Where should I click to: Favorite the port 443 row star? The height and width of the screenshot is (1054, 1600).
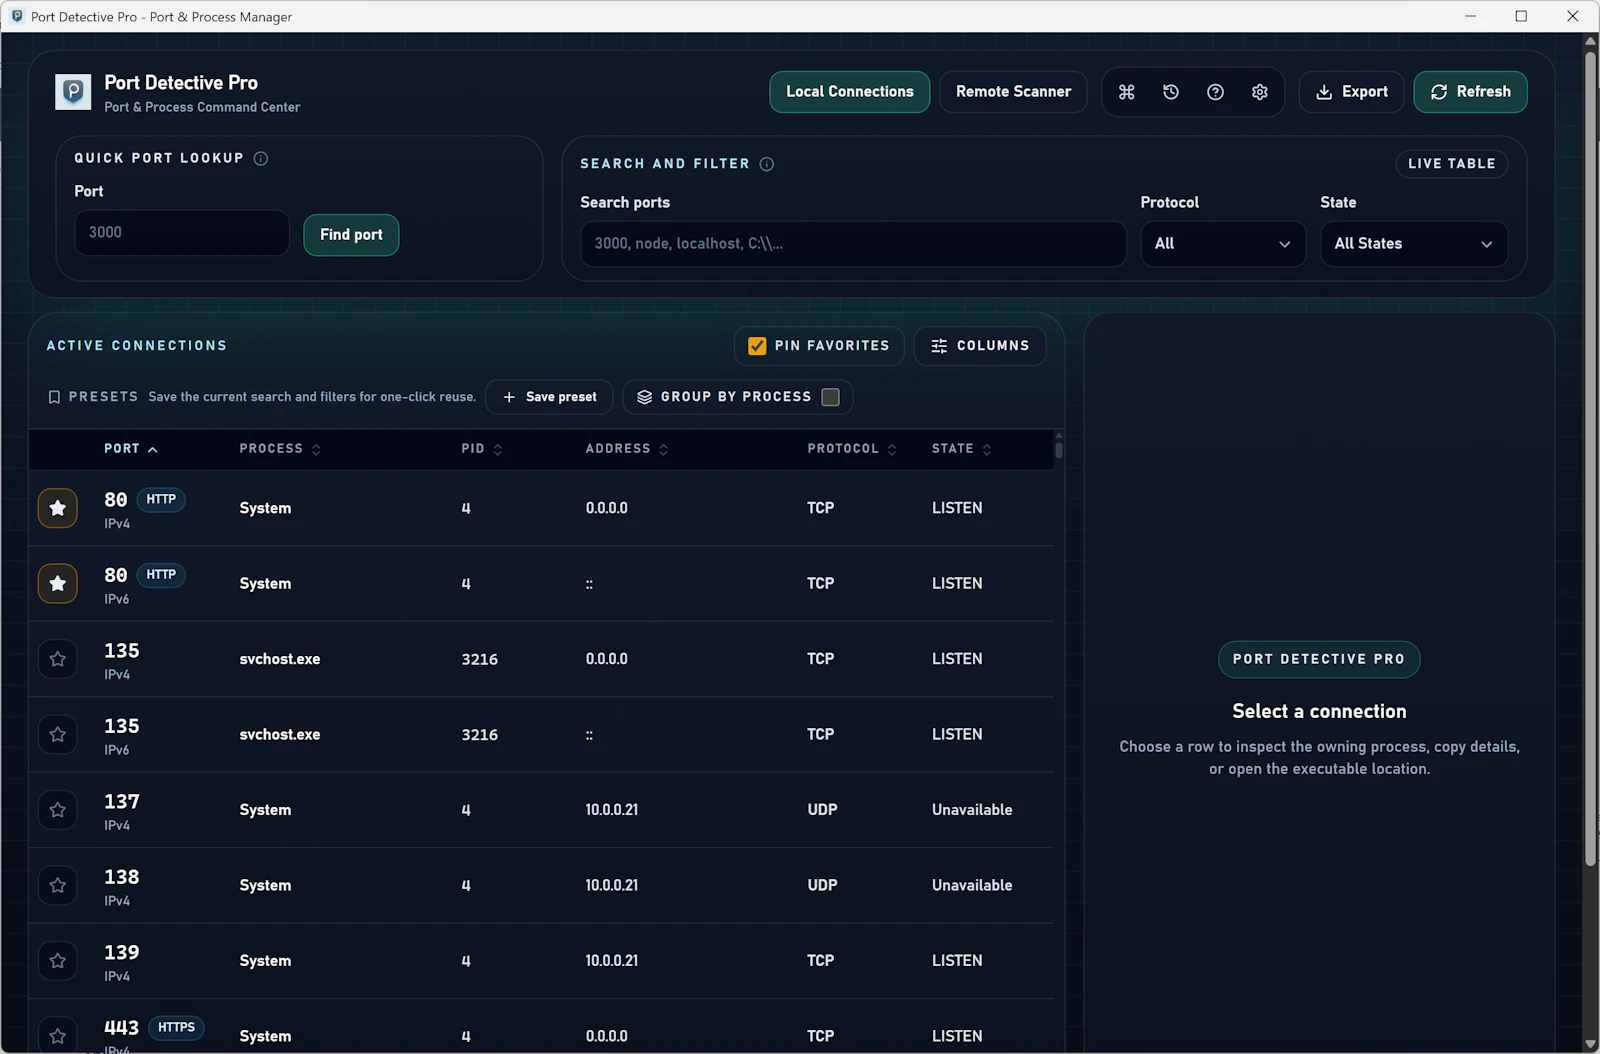[x=58, y=1036]
